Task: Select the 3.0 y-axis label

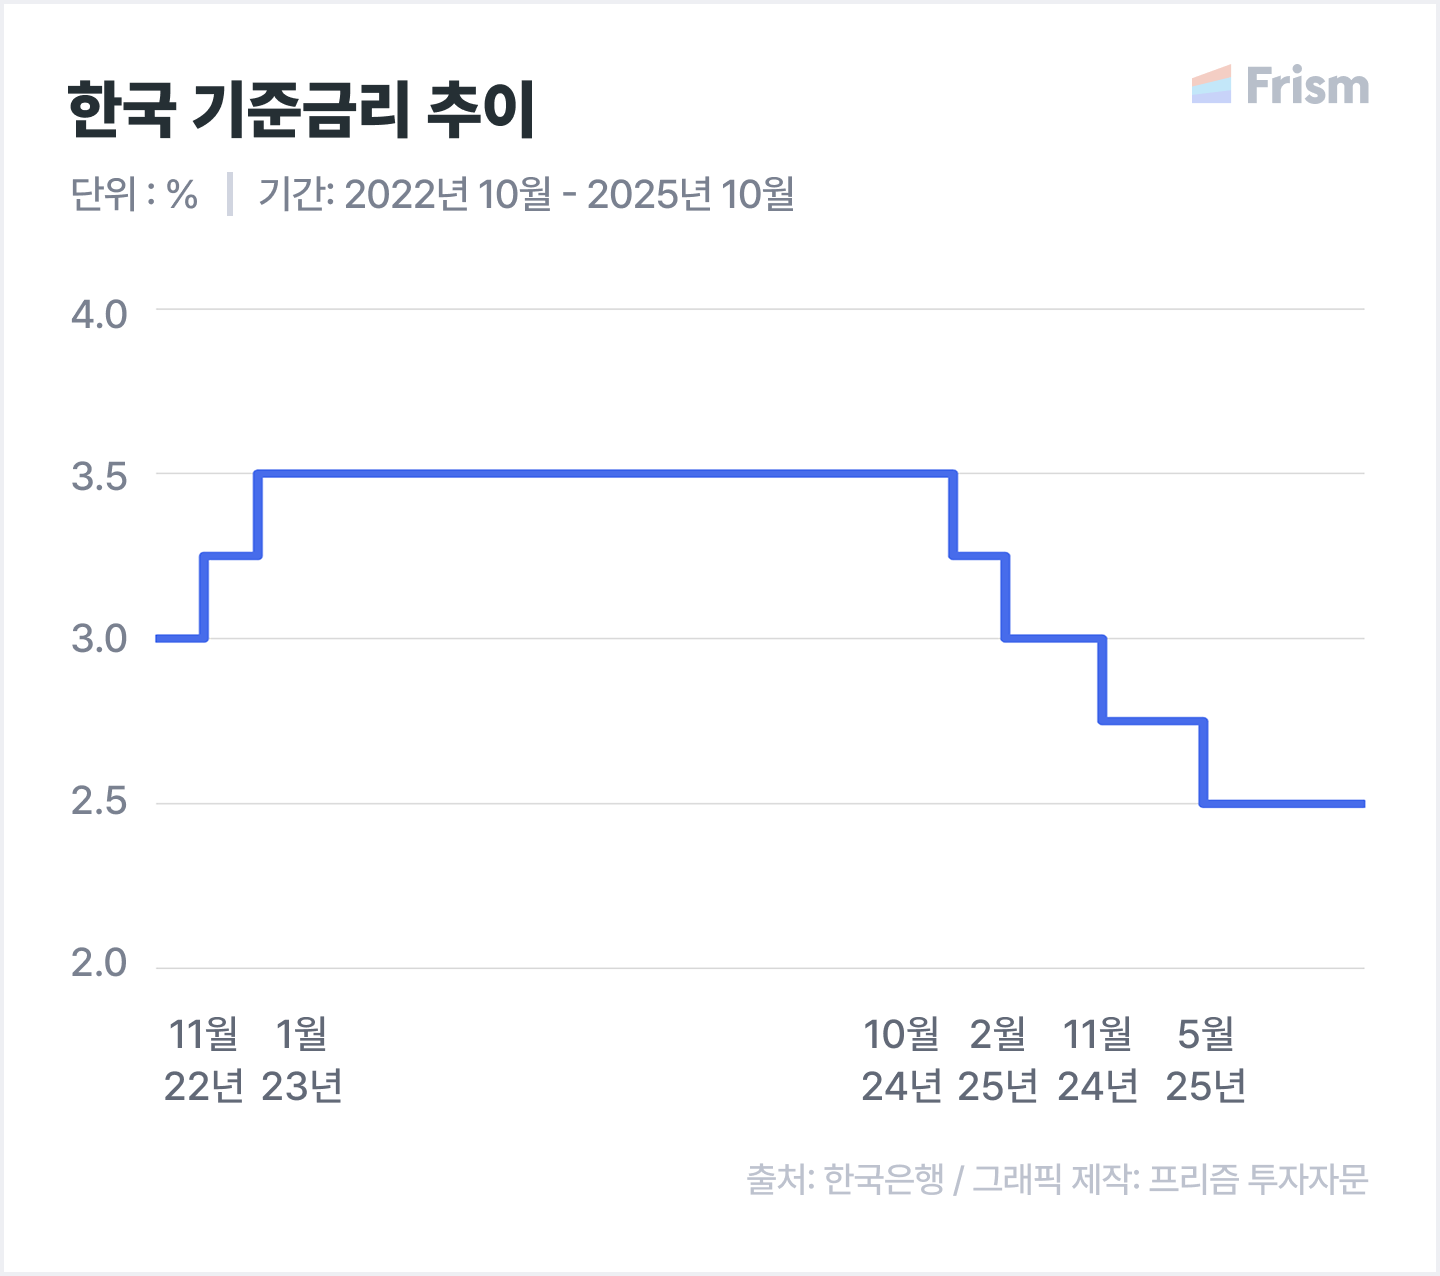Action: click(99, 639)
